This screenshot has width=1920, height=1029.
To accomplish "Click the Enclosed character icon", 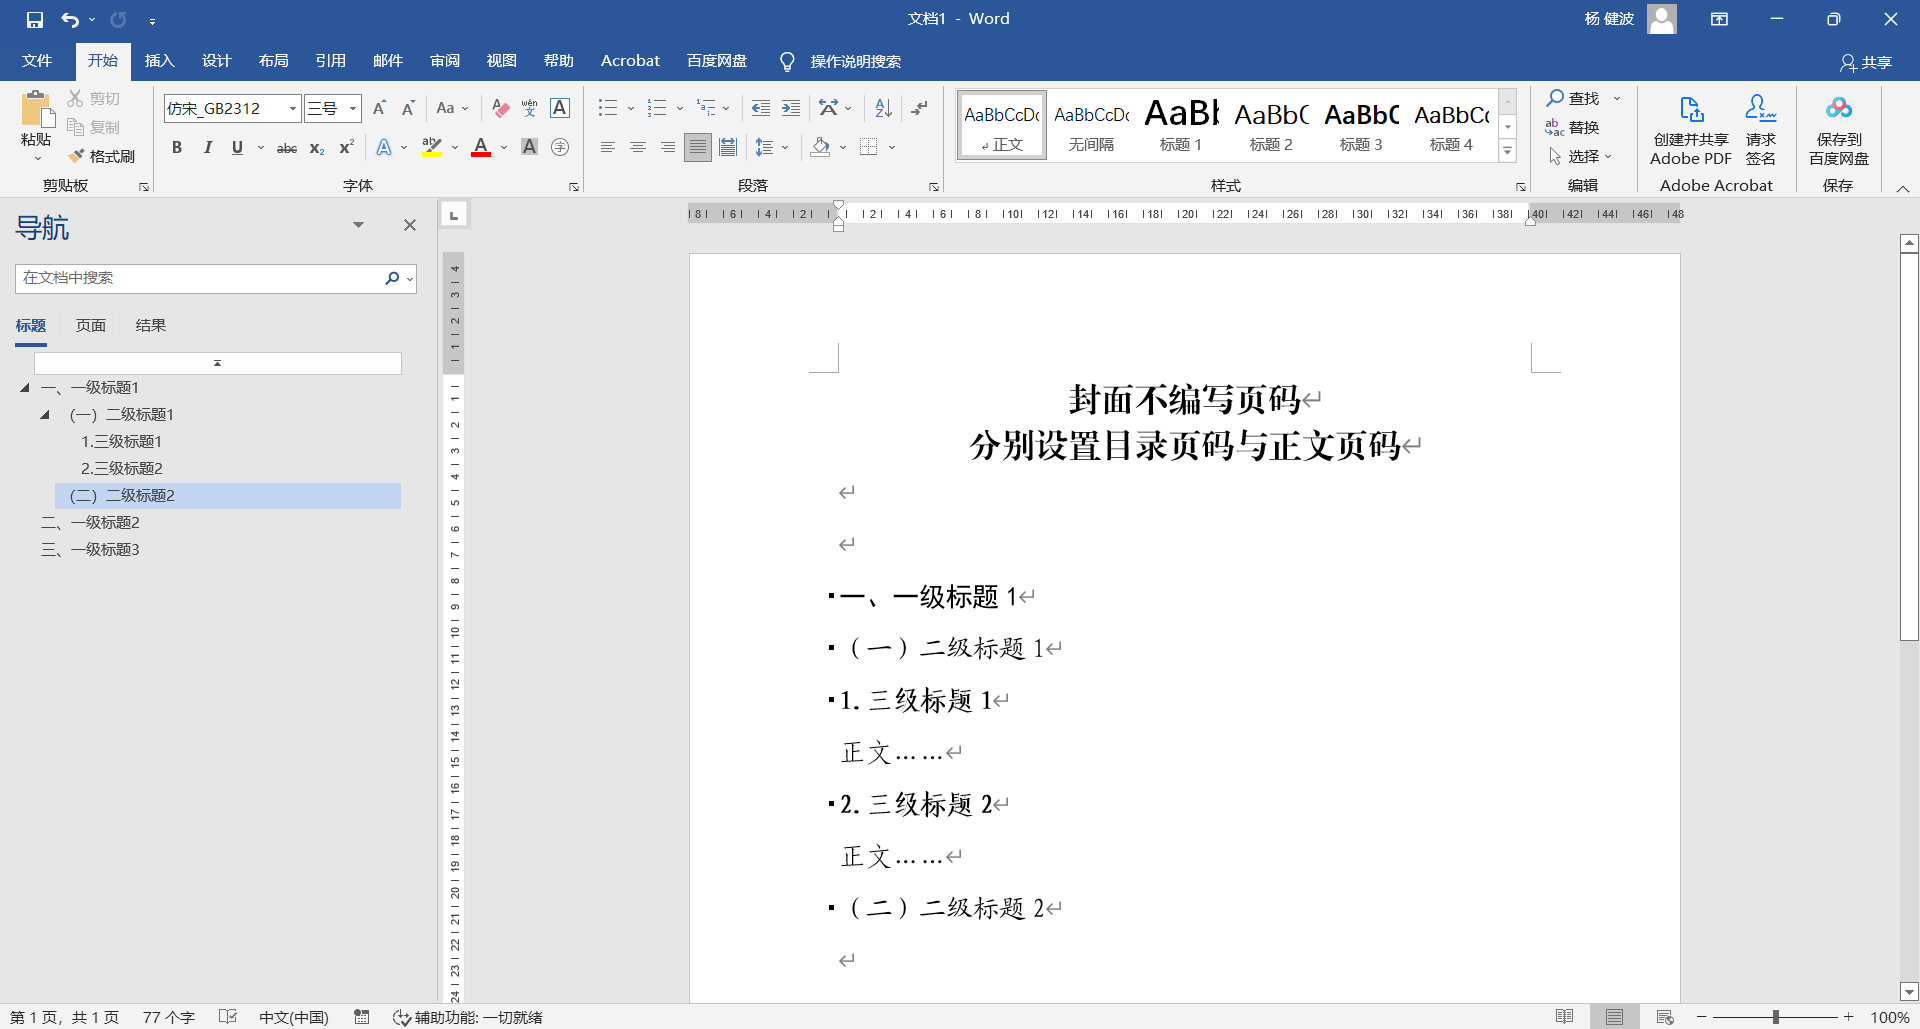I will (560, 148).
